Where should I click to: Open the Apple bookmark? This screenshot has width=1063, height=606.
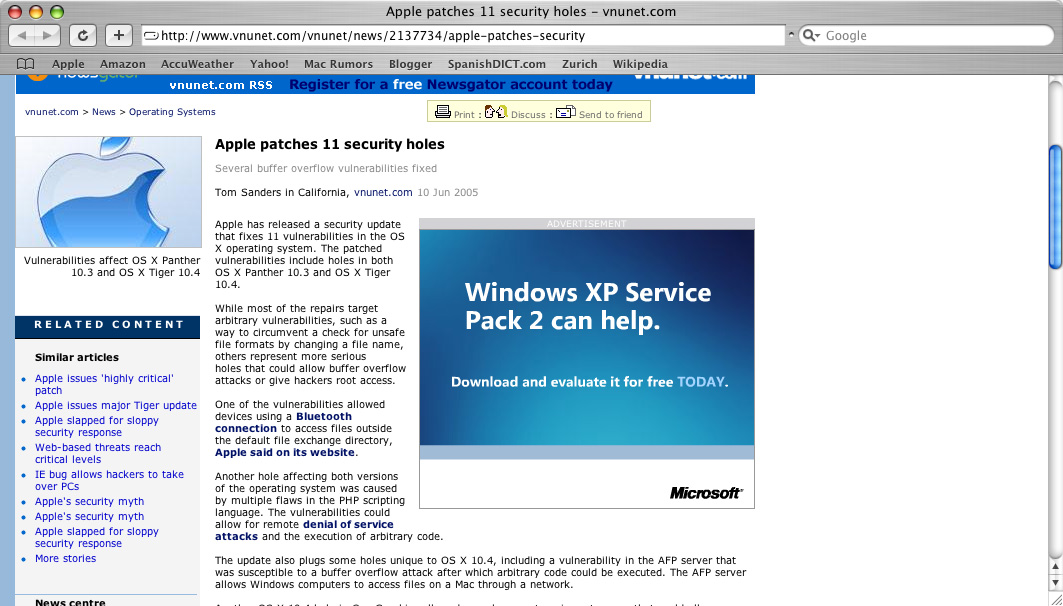(x=68, y=64)
